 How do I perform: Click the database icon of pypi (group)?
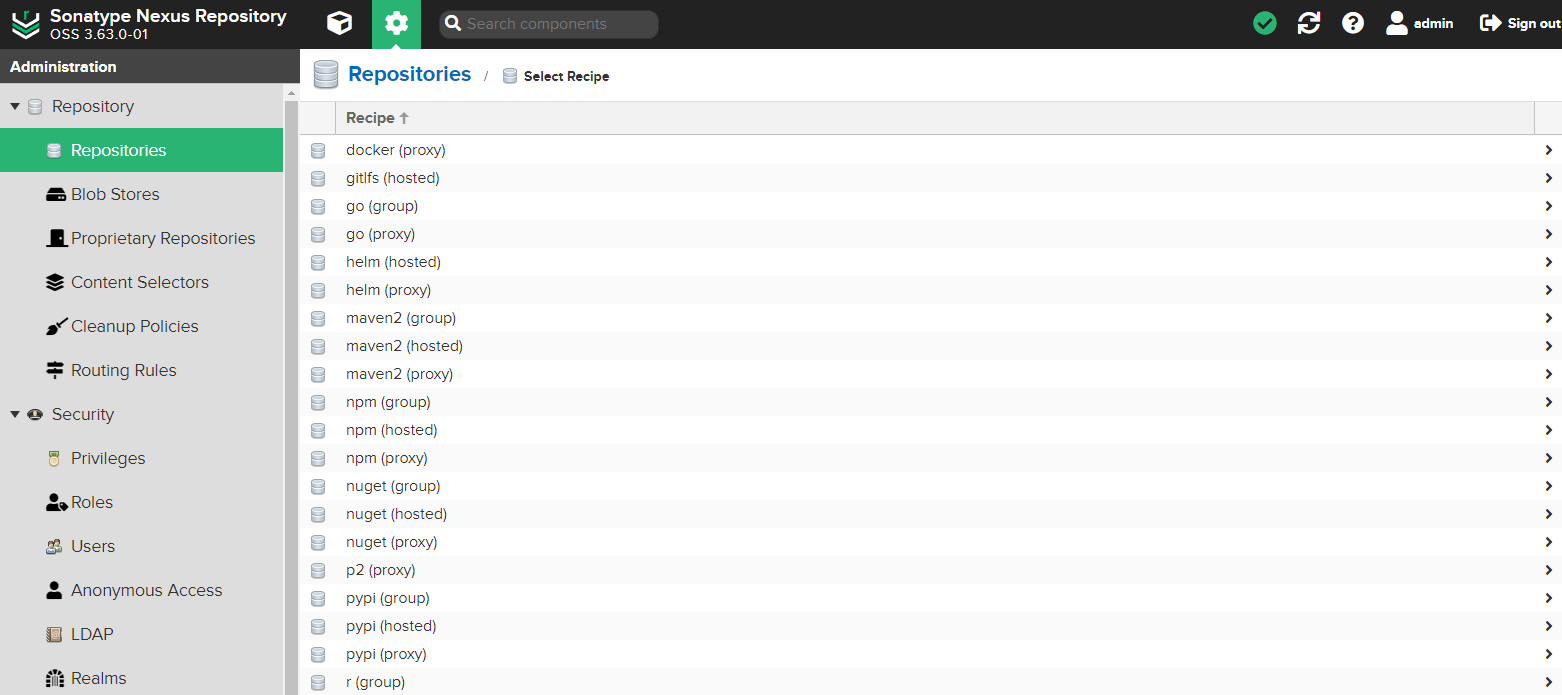pos(318,599)
